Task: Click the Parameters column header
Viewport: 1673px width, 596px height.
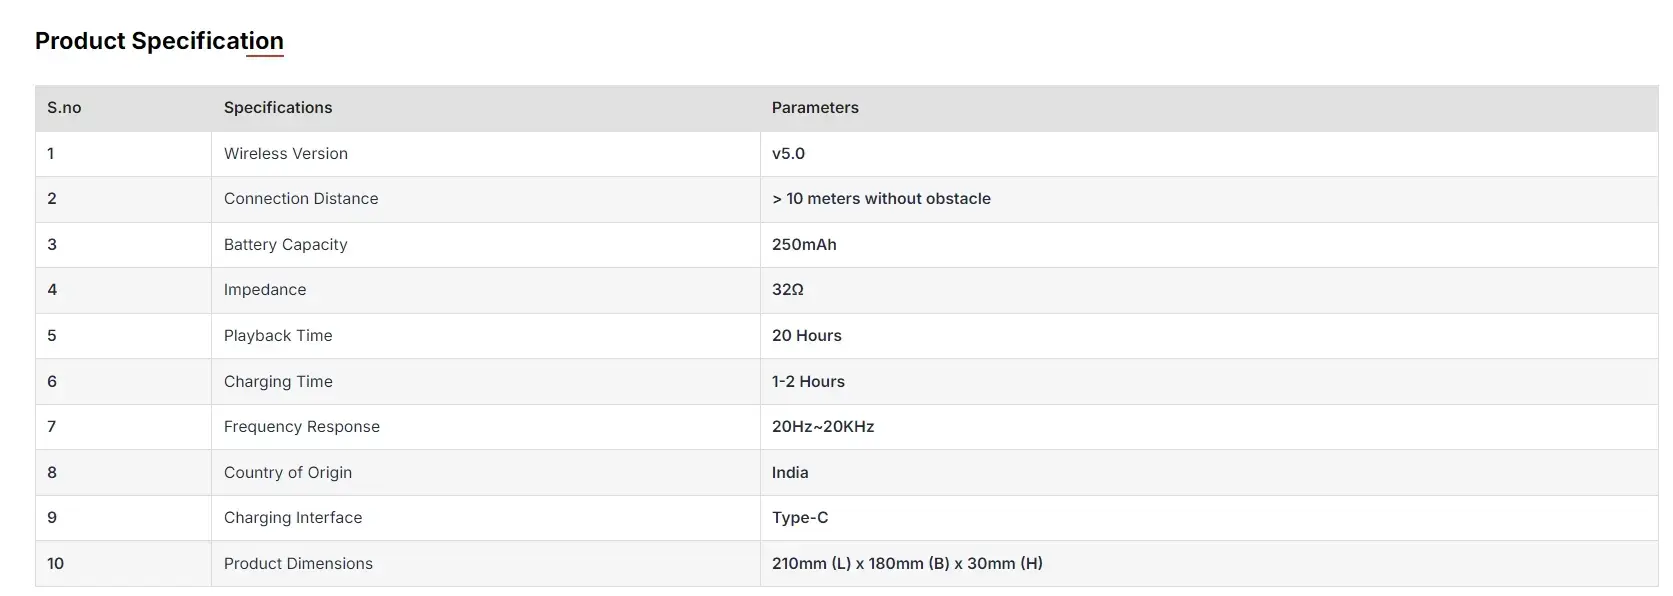Action: (x=815, y=108)
